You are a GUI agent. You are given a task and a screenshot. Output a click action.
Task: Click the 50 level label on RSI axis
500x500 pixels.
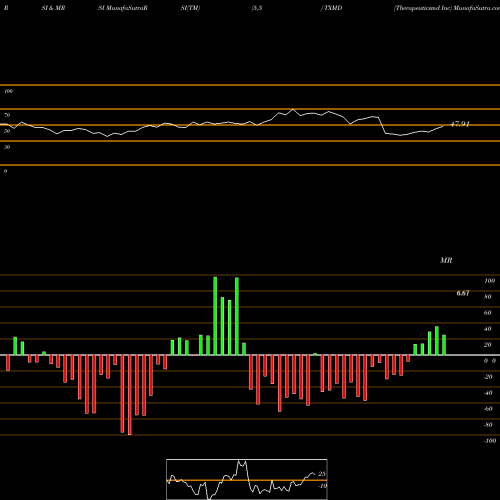click(7, 131)
